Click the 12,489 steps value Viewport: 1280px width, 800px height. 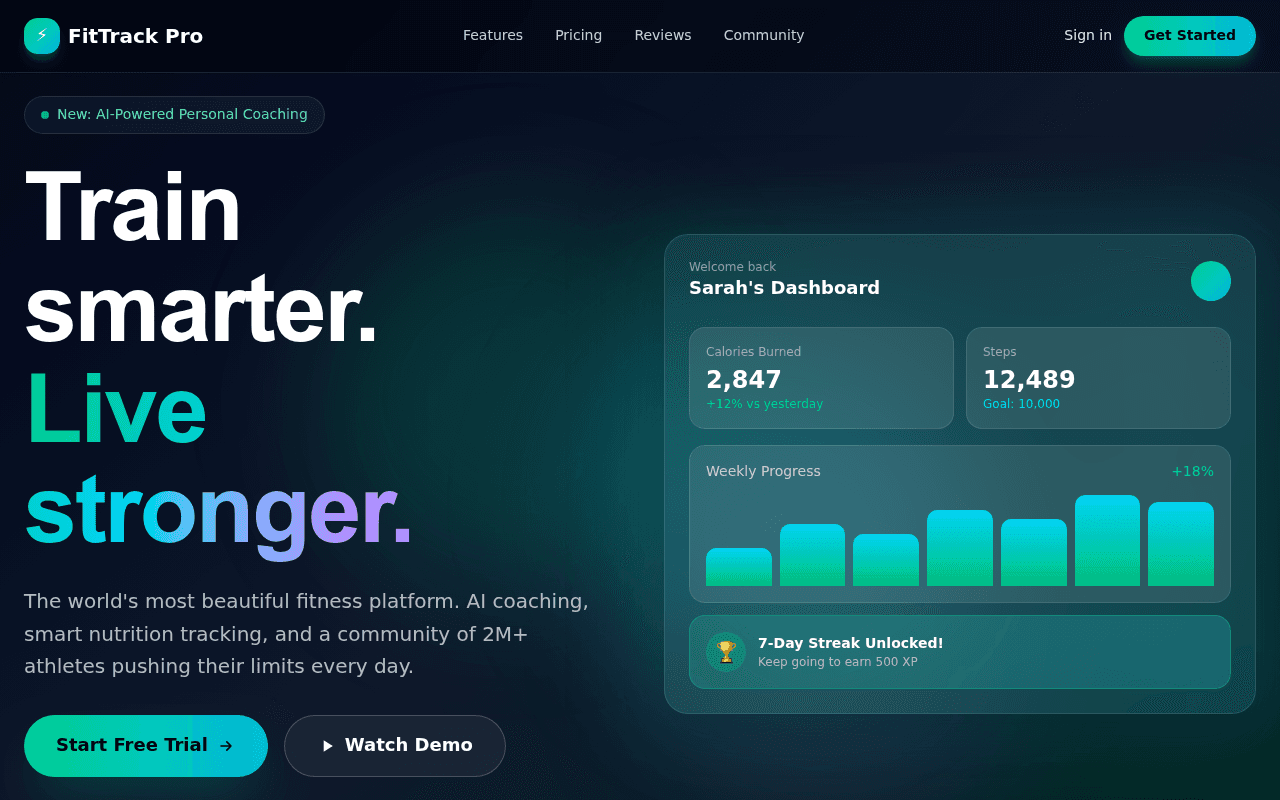[x=1029, y=380]
